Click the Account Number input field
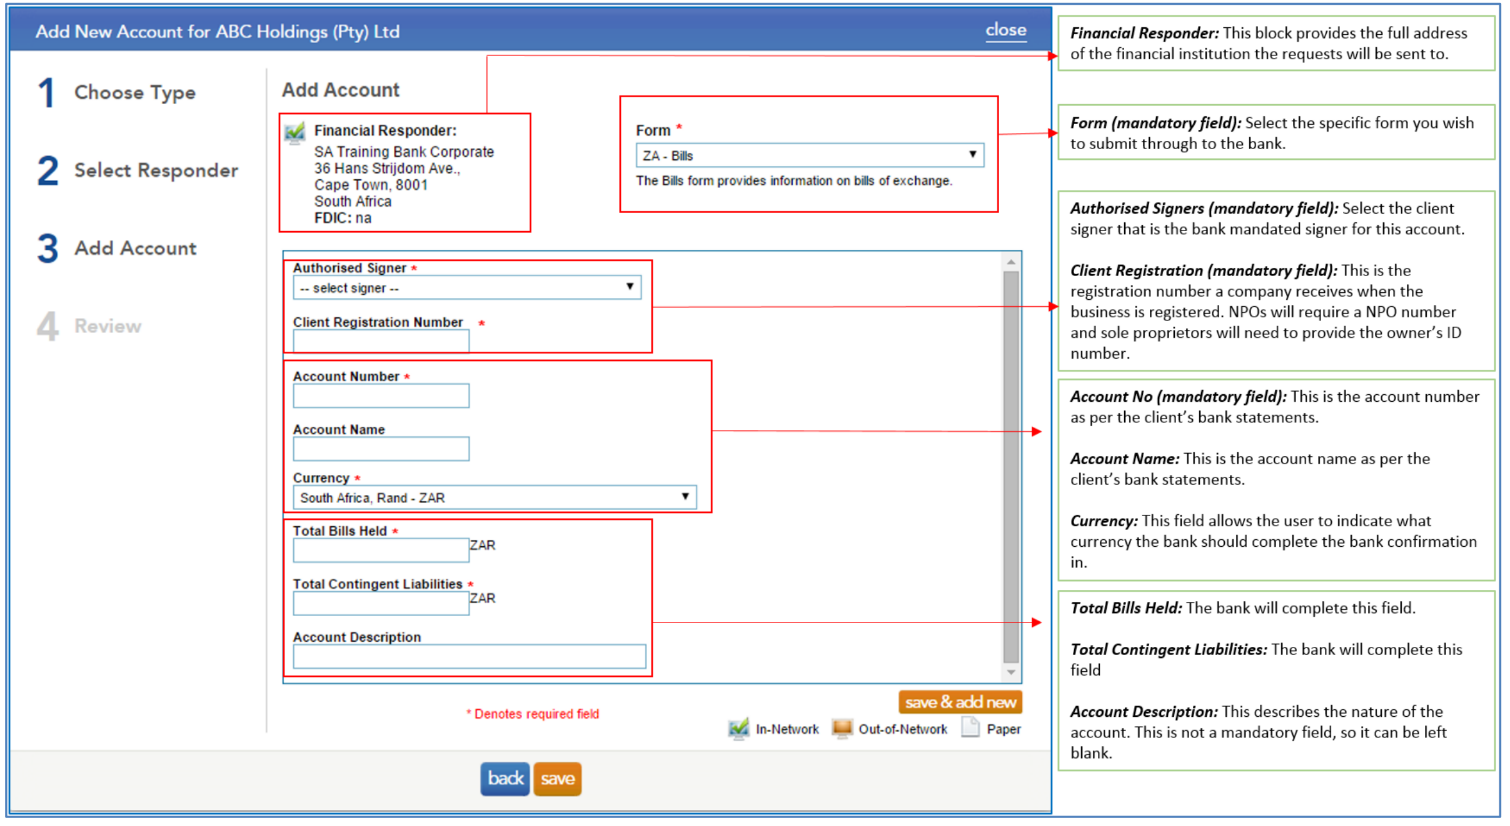Screen dimensions: 1510x826 [381, 396]
